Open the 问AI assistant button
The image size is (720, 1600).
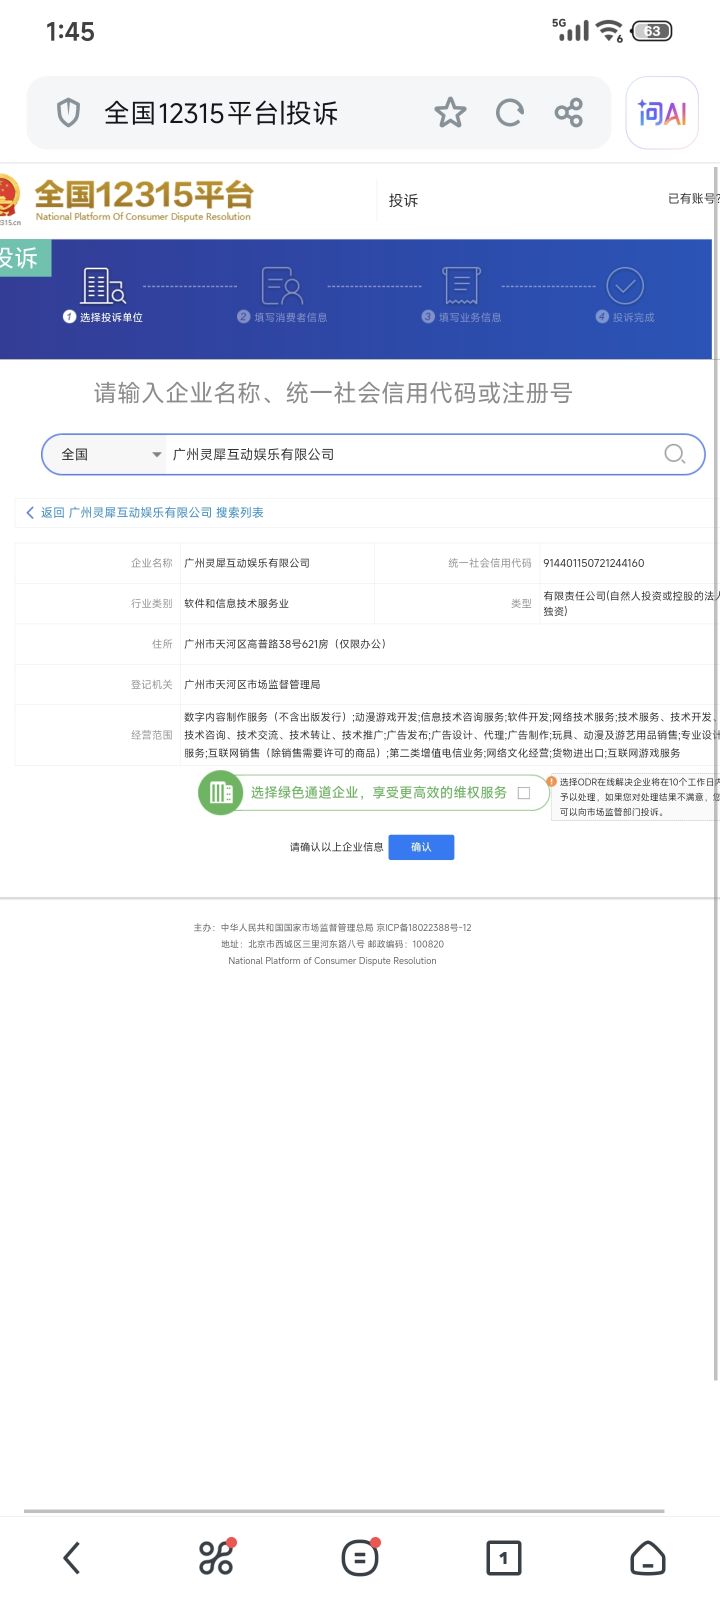tap(662, 113)
